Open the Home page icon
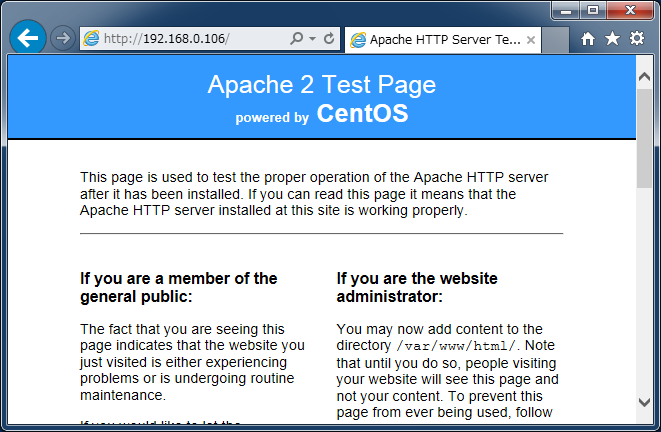661x432 pixels. click(588, 39)
